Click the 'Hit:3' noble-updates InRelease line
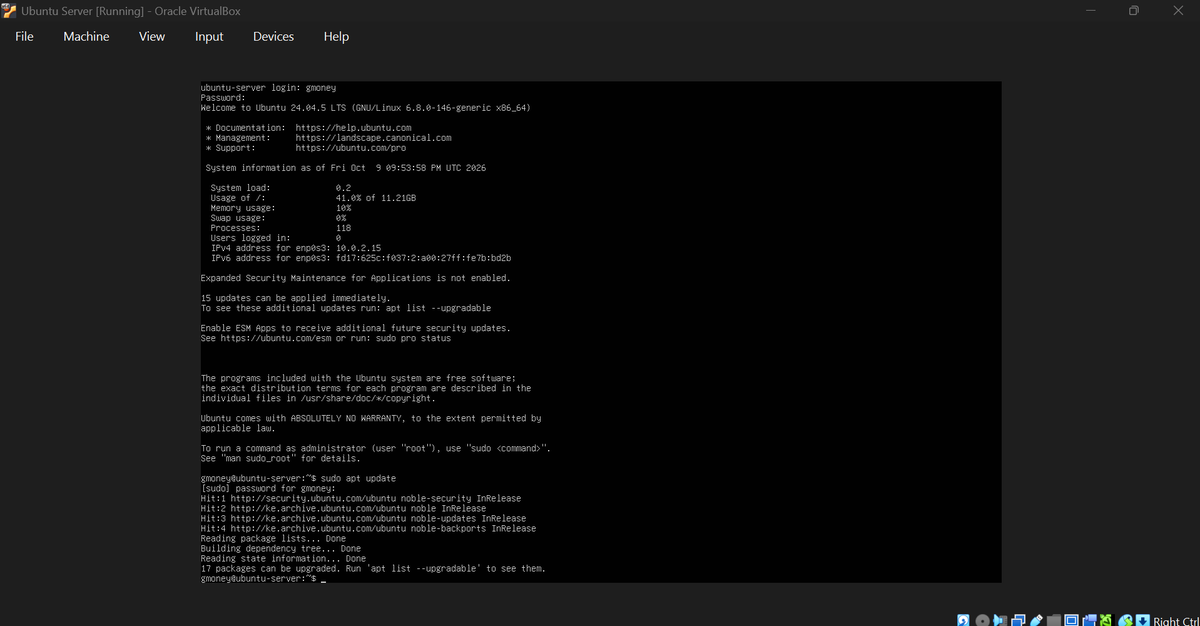The image size is (1200, 626). pos(363,518)
